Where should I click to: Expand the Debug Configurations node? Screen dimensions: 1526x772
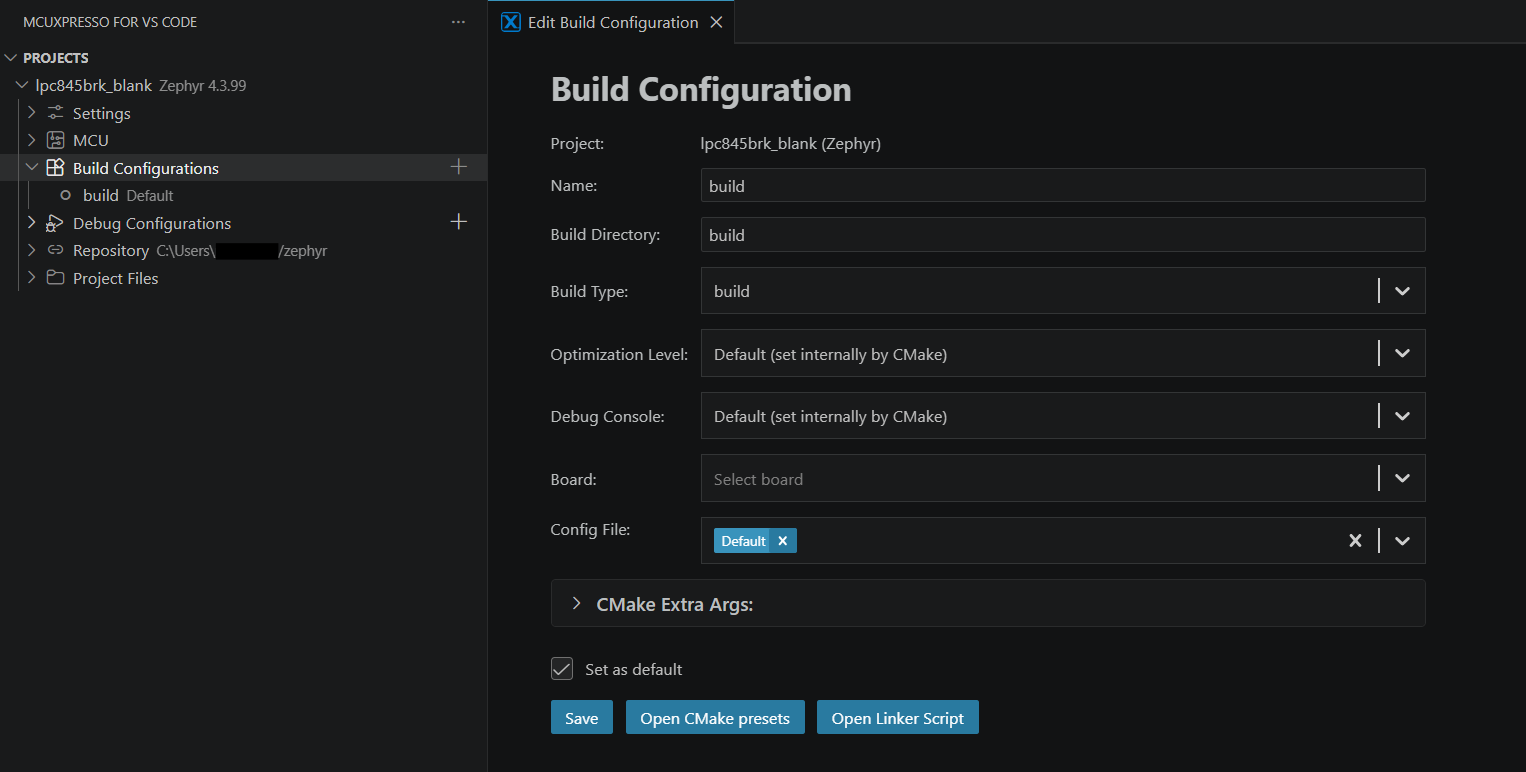pos(32,222)
